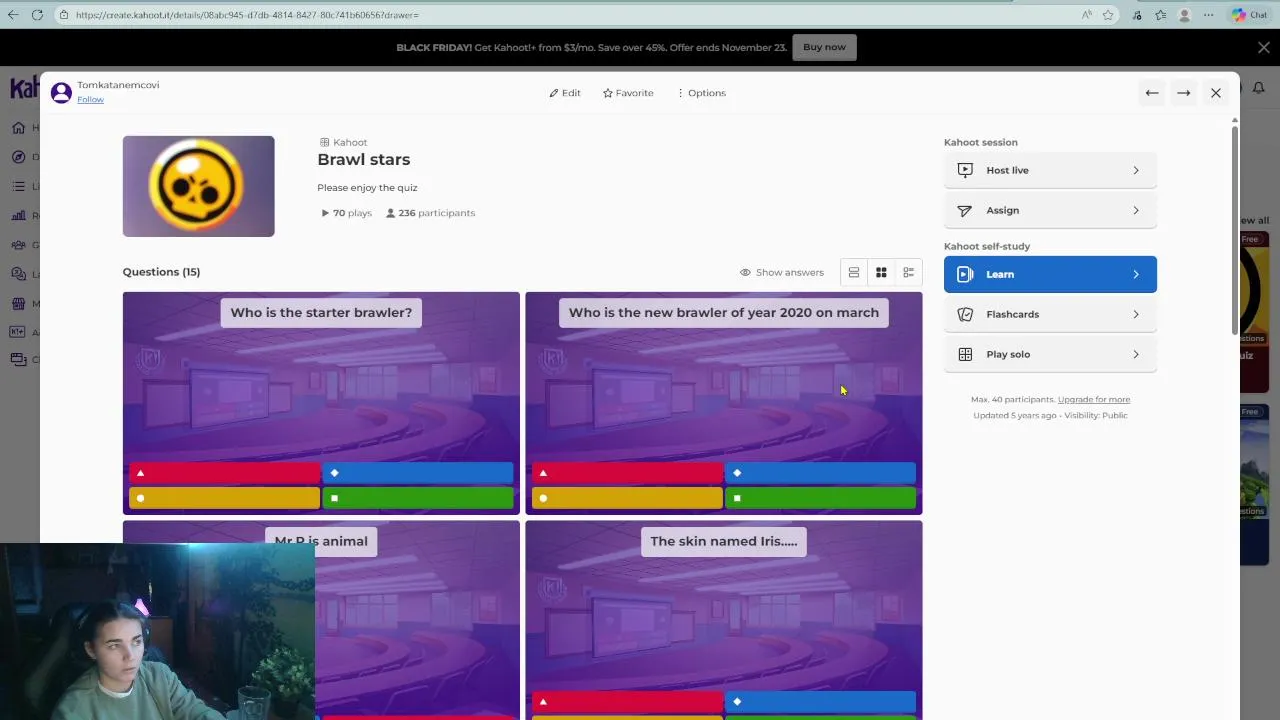Expand the Flashcards chevron
The height and width of the screenshot is (720, 1280).
(1136, 314)
